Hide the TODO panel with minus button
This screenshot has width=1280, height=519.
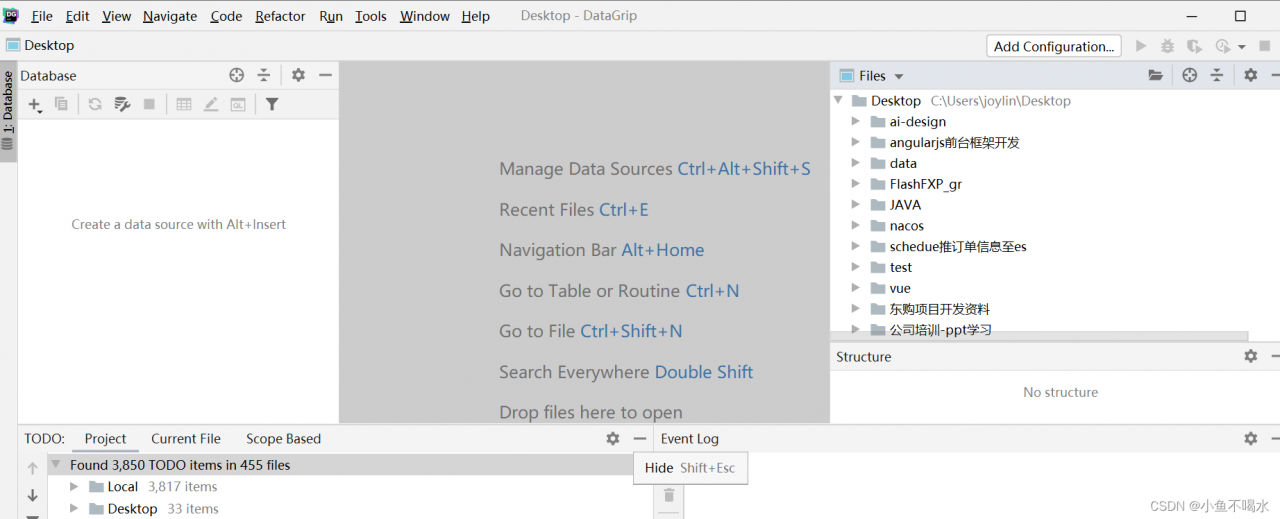pos(640,438)
